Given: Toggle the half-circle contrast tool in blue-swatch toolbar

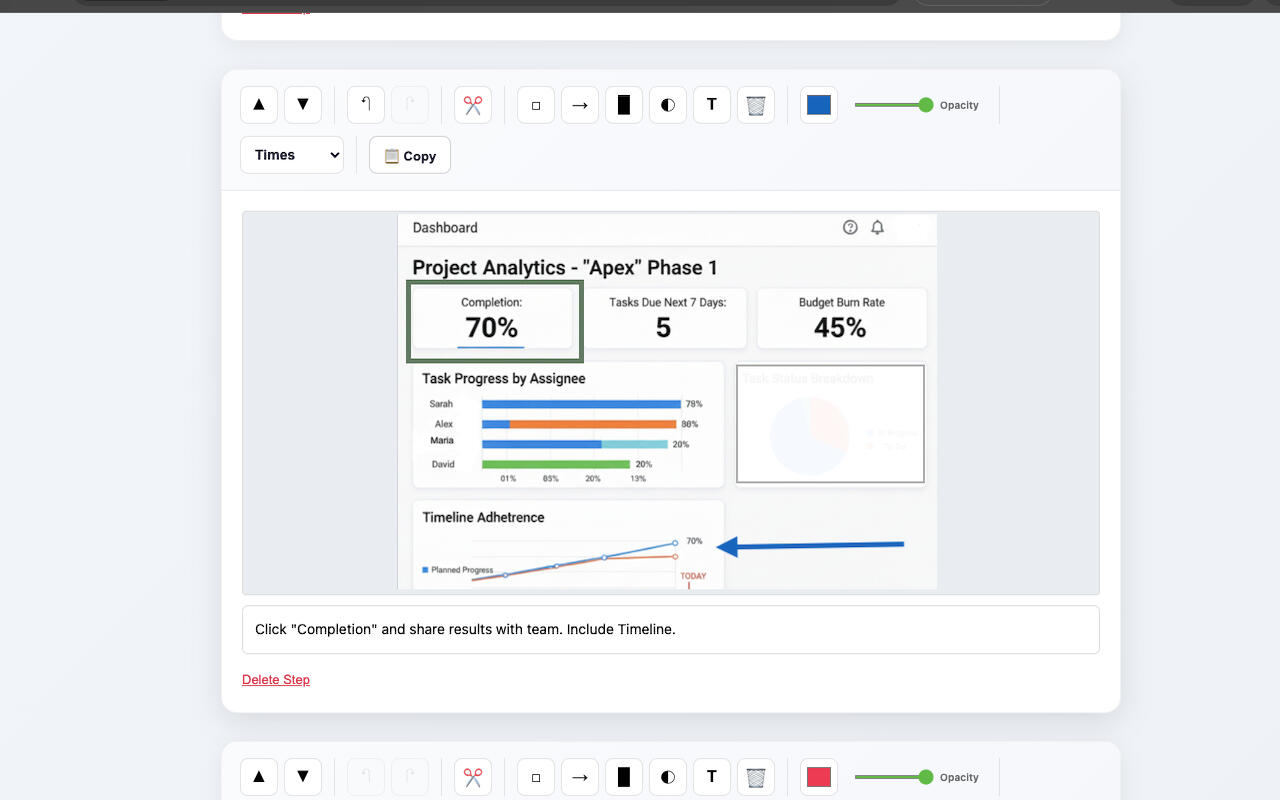Looking at the screenshot, I should coord(668,105).
